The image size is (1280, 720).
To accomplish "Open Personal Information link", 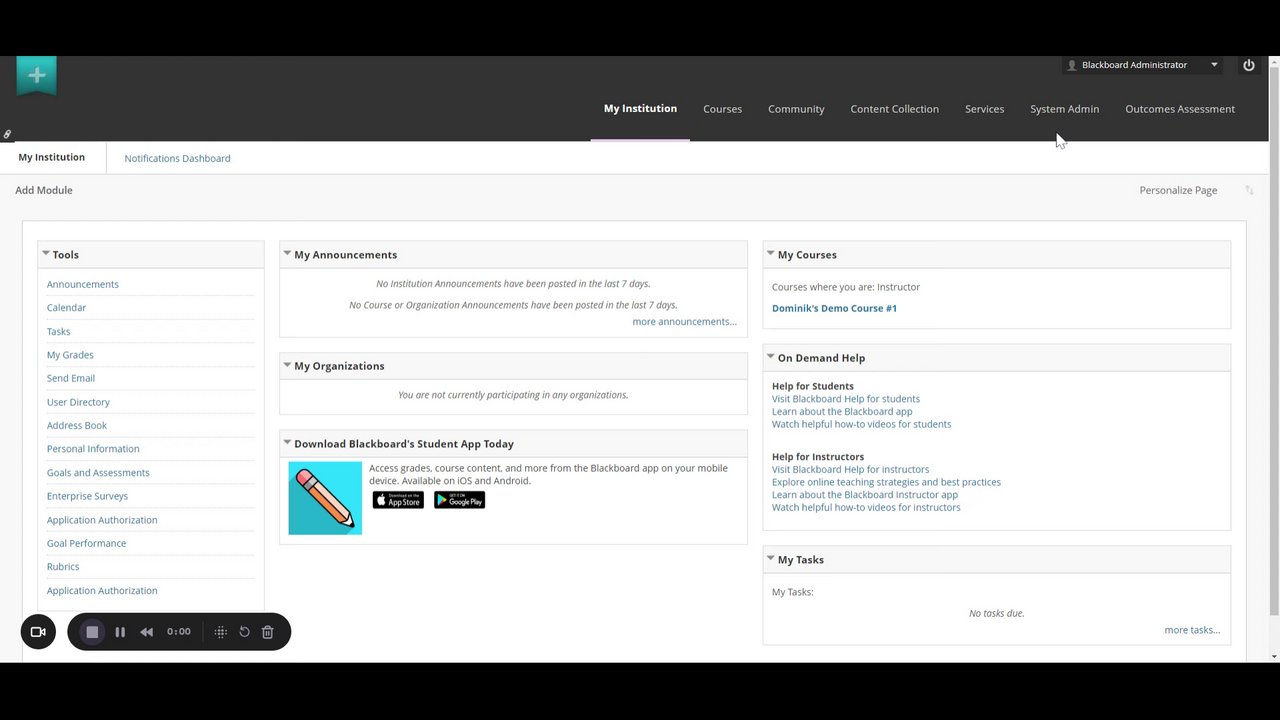I will tap(93, 449).
